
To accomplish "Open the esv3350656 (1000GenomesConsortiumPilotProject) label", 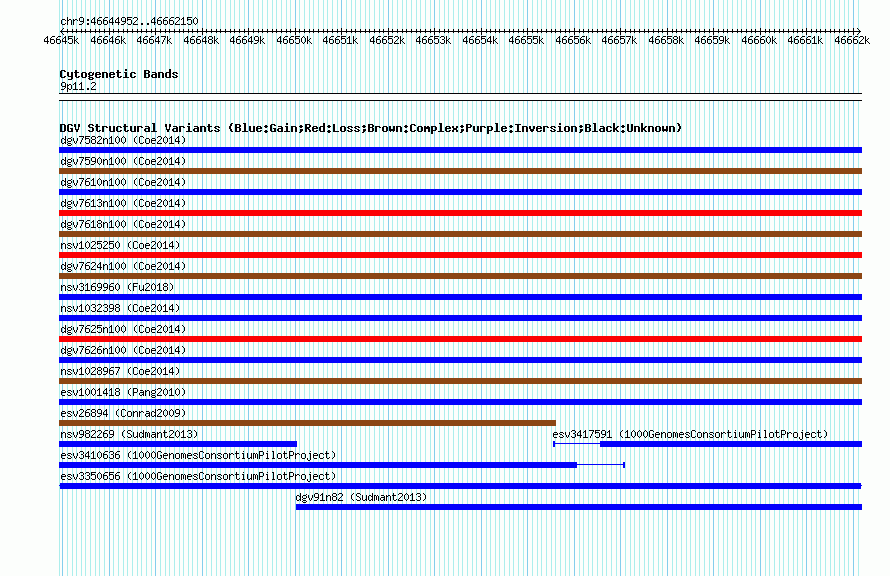I will (198, 476).
